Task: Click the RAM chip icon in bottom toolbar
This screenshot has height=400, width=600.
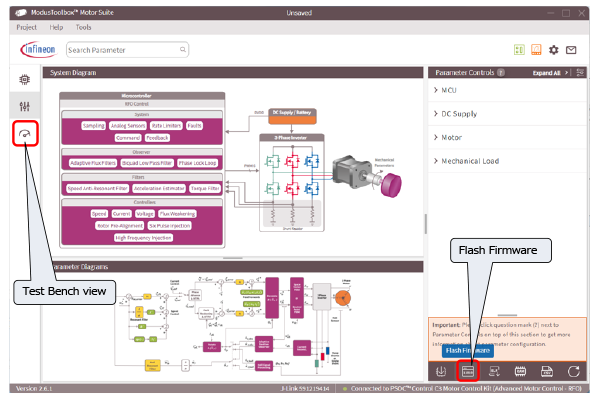Action: point(520,371)
